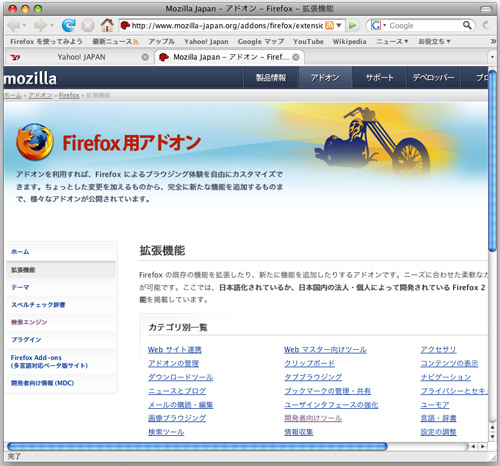The height and width of the screenshot is (466, 500).
Task: Open the 検索ツール category
Action: click(166, 432)
